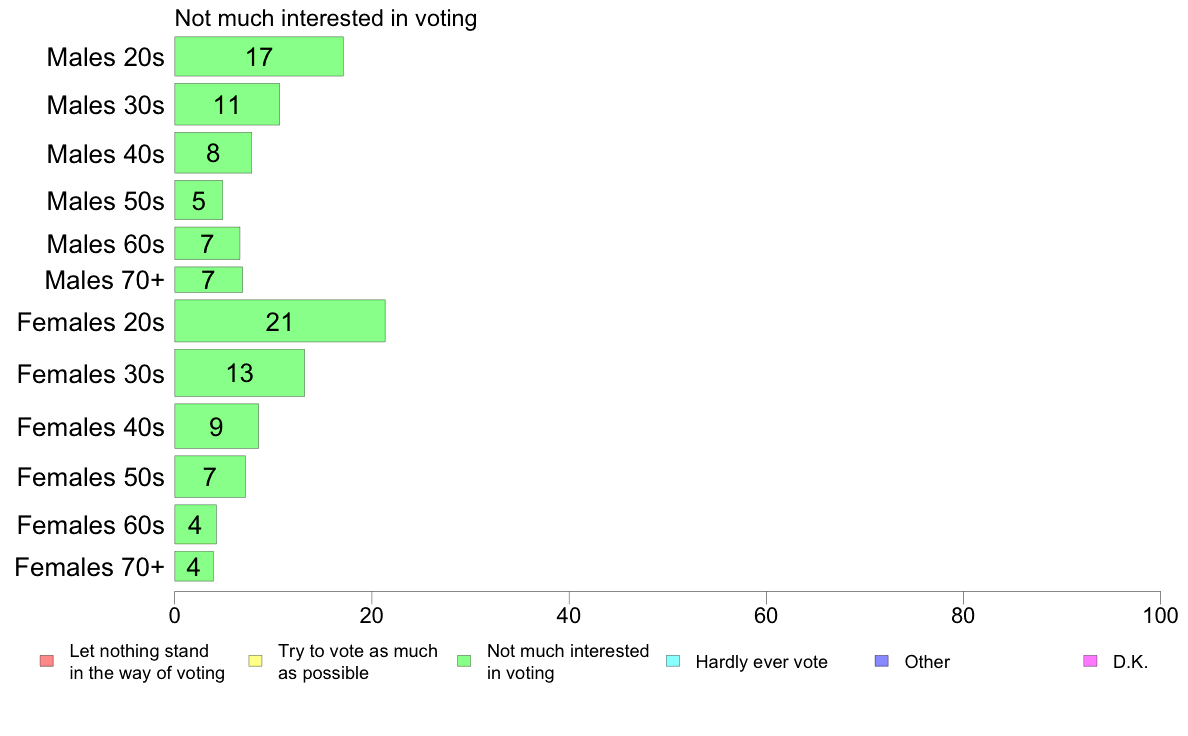Click the cyan 'Hardly ever vote' legend swatch
This screenshot has height=736, width=1188.
click(673, 661)
